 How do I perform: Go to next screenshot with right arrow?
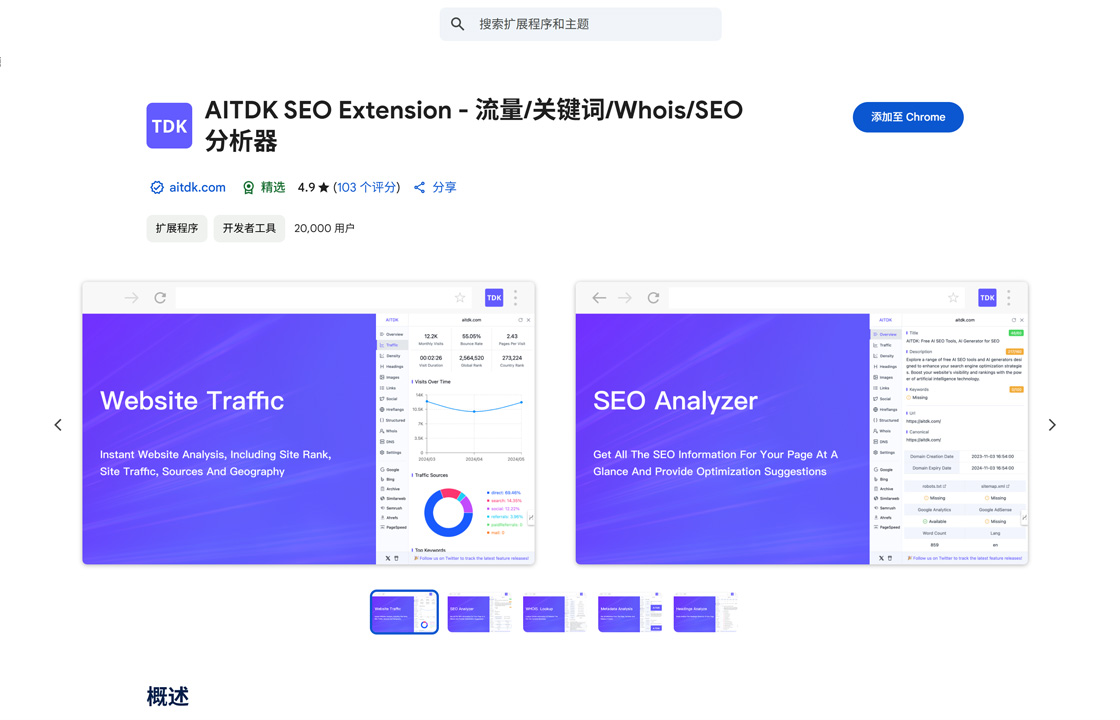(1051, 425)
